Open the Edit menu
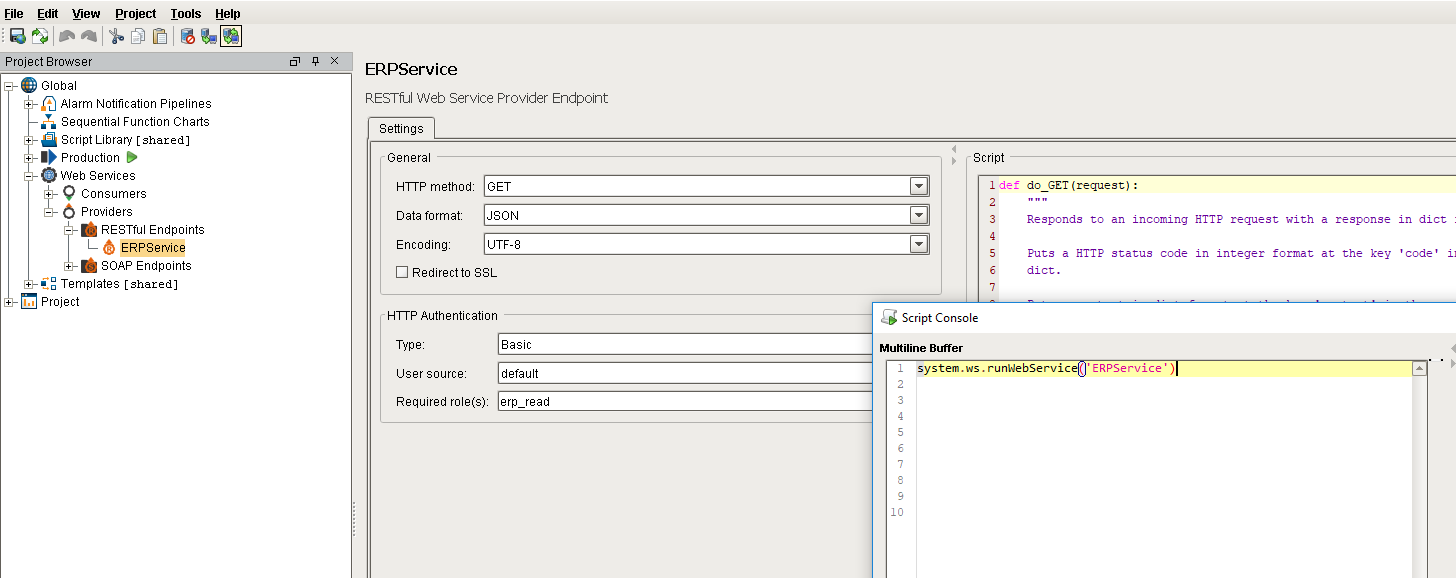Image resolution: width=1456 pixels, height=578 pixels. click(47, 13)
